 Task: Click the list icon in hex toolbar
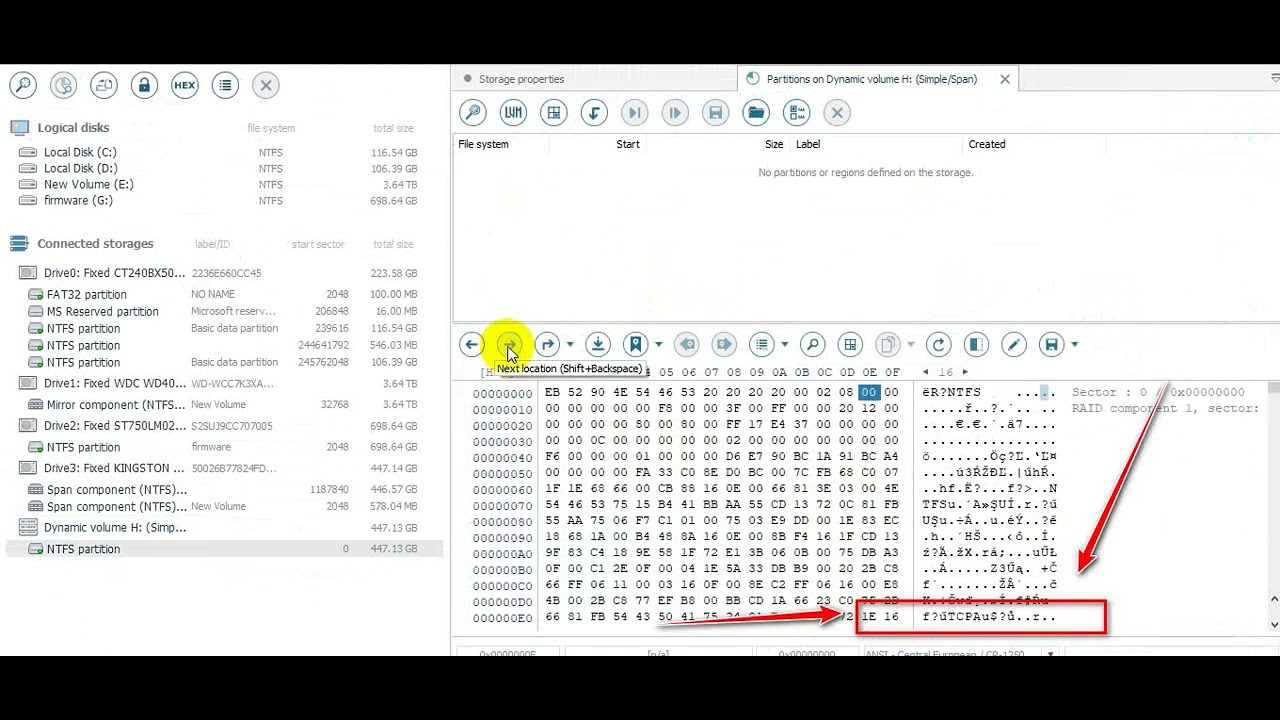click(x=762, y=345)
